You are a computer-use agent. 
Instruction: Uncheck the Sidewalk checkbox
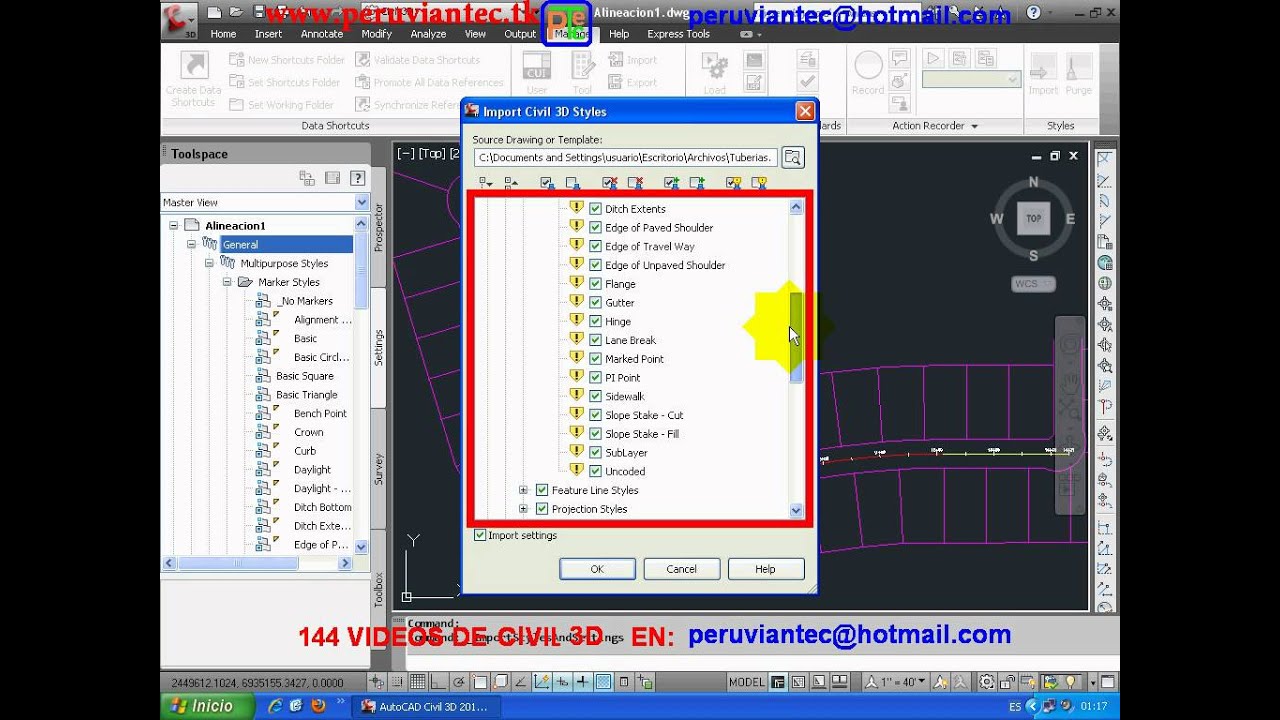coord(596,396)
